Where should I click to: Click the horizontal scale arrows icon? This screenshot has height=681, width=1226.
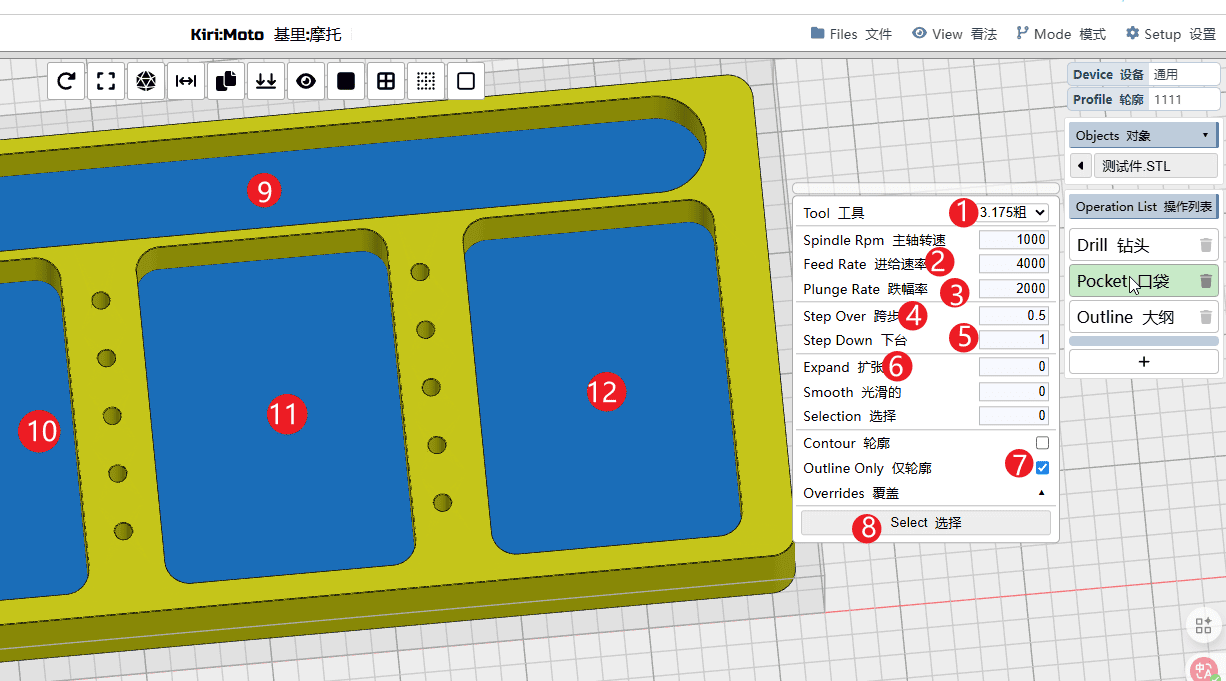(x=186, y=81)
